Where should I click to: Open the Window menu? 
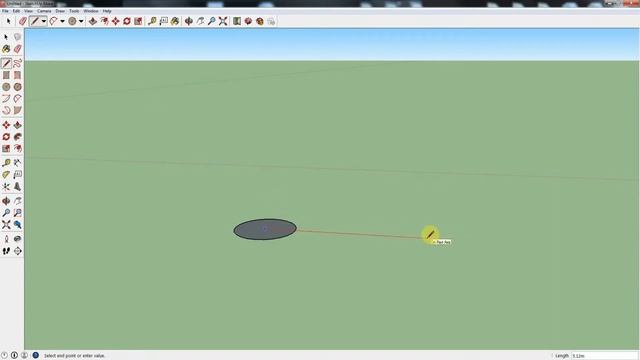[x=91, y=11]
